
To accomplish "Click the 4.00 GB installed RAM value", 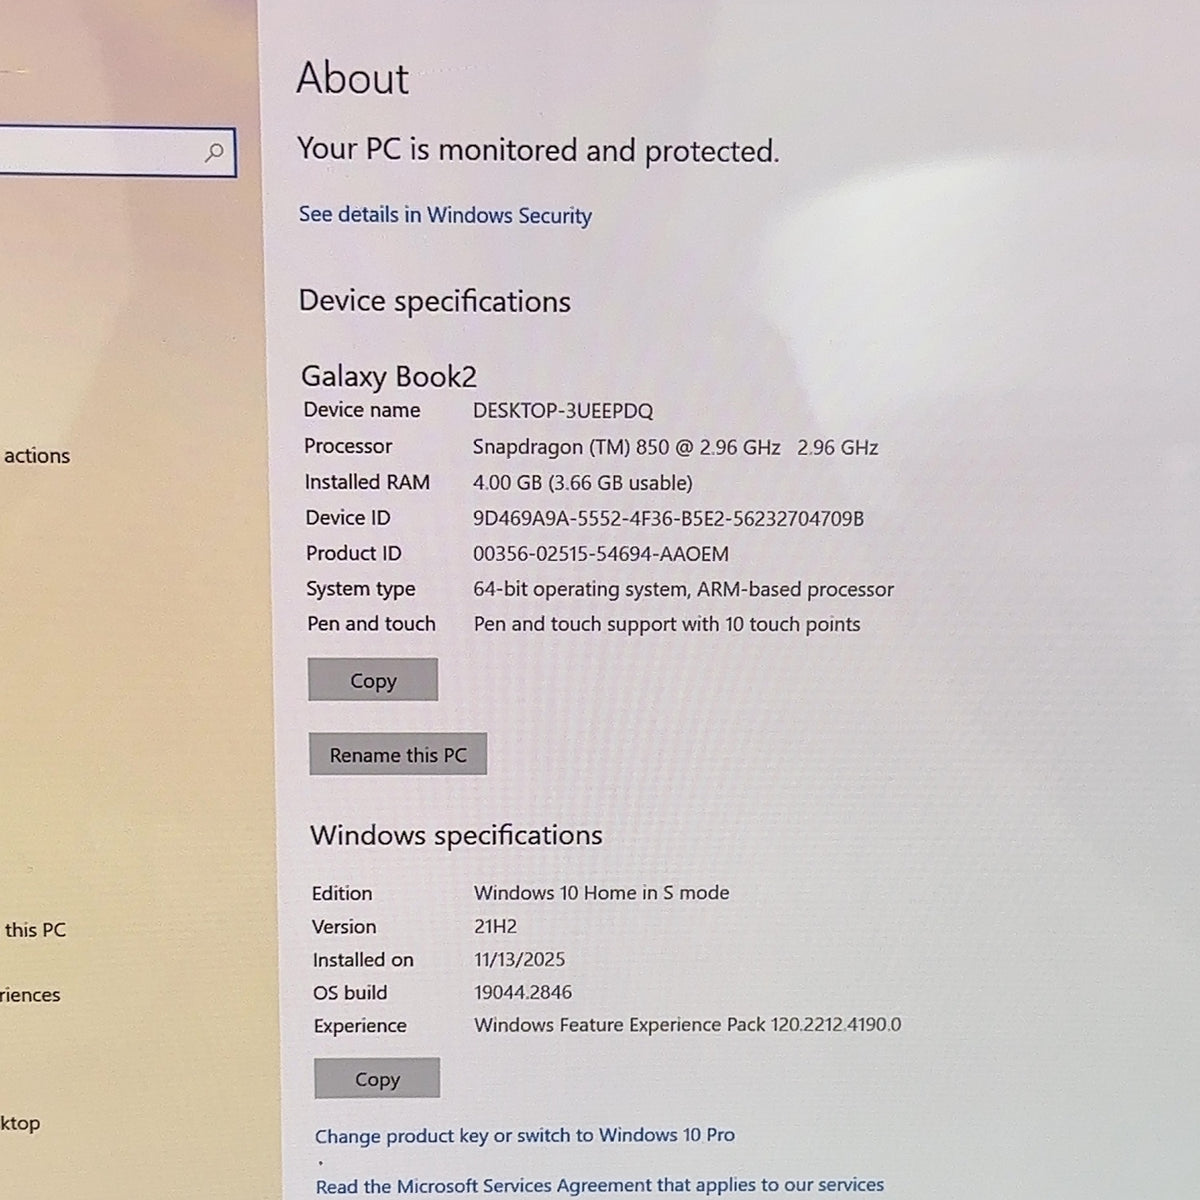I will (583, 483).
